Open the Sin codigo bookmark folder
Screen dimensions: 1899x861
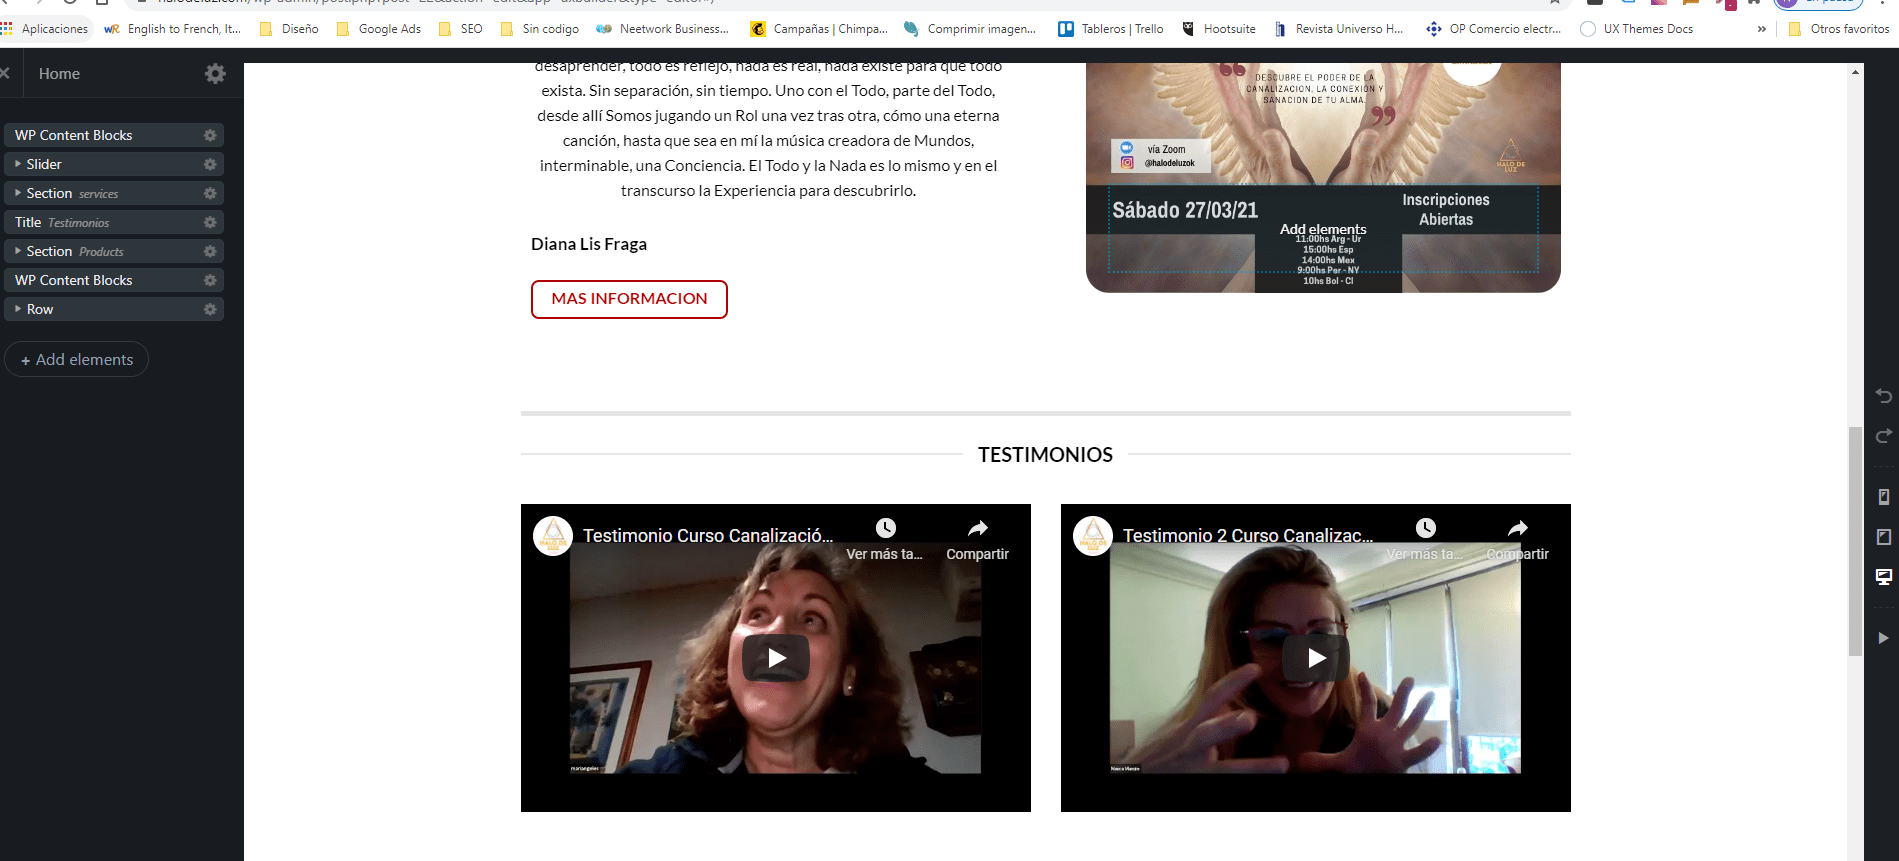[540, 29]
